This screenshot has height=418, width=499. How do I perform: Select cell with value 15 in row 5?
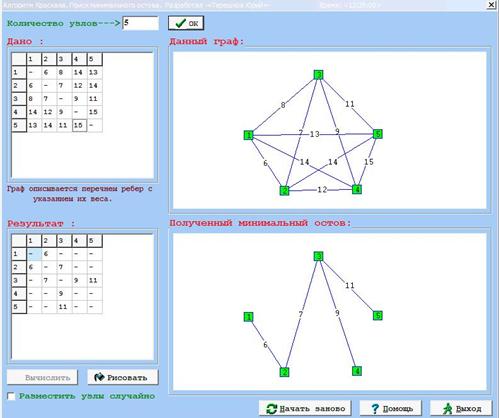point(80,125)
